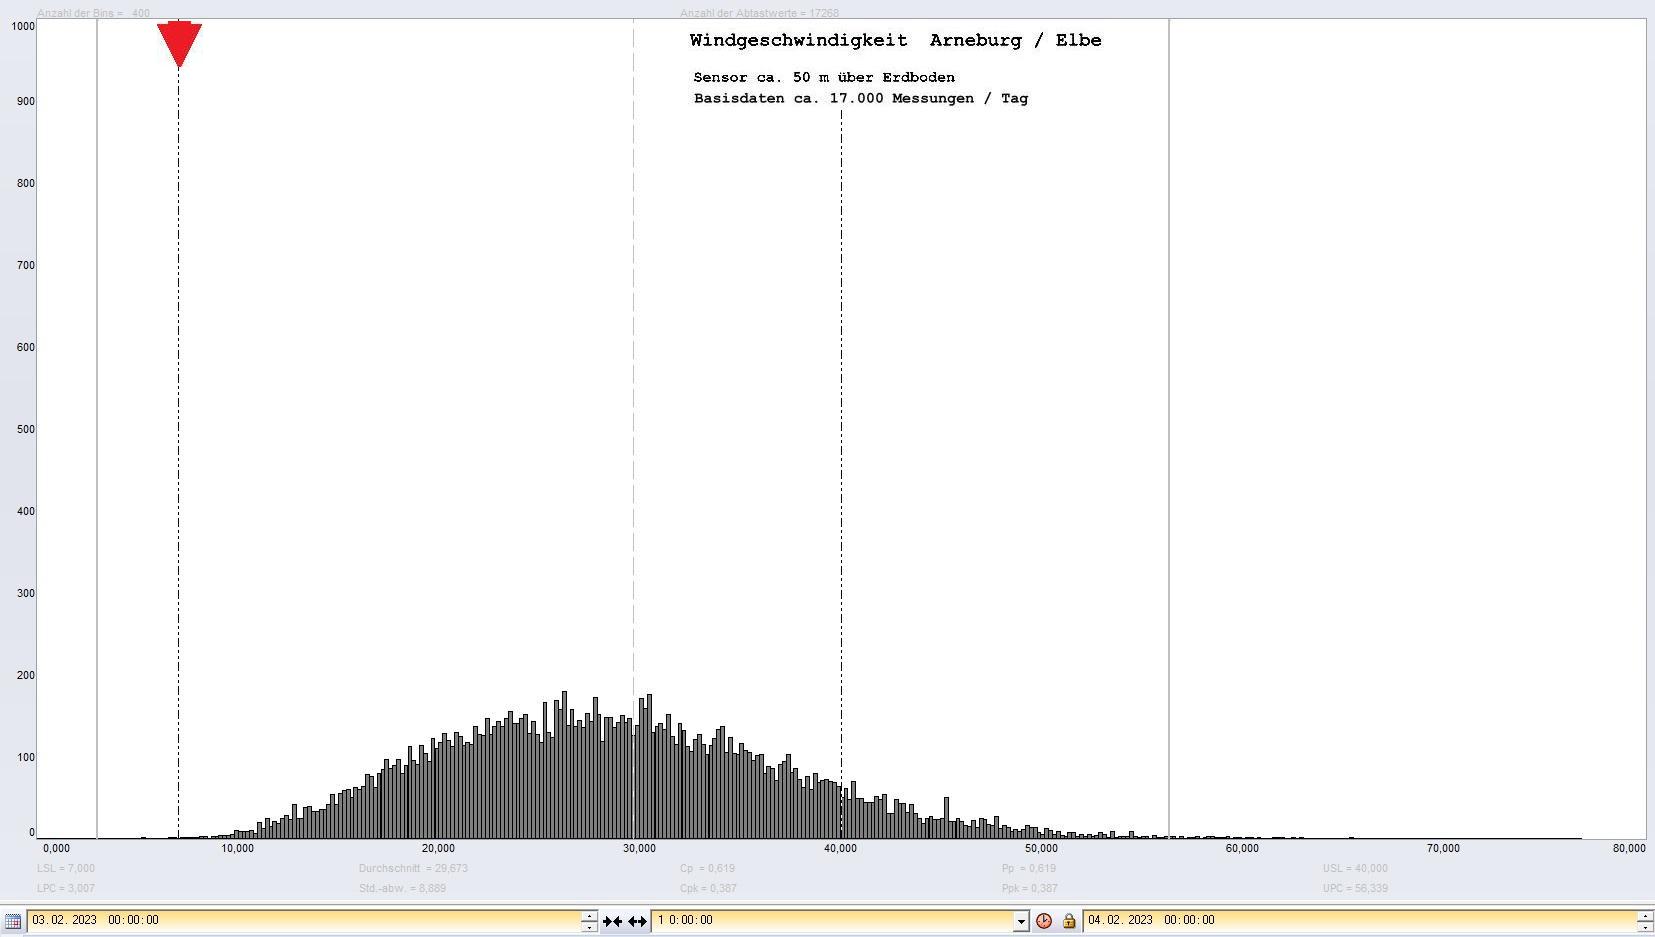Open the calendar icon beside start date

pos(13,921)
